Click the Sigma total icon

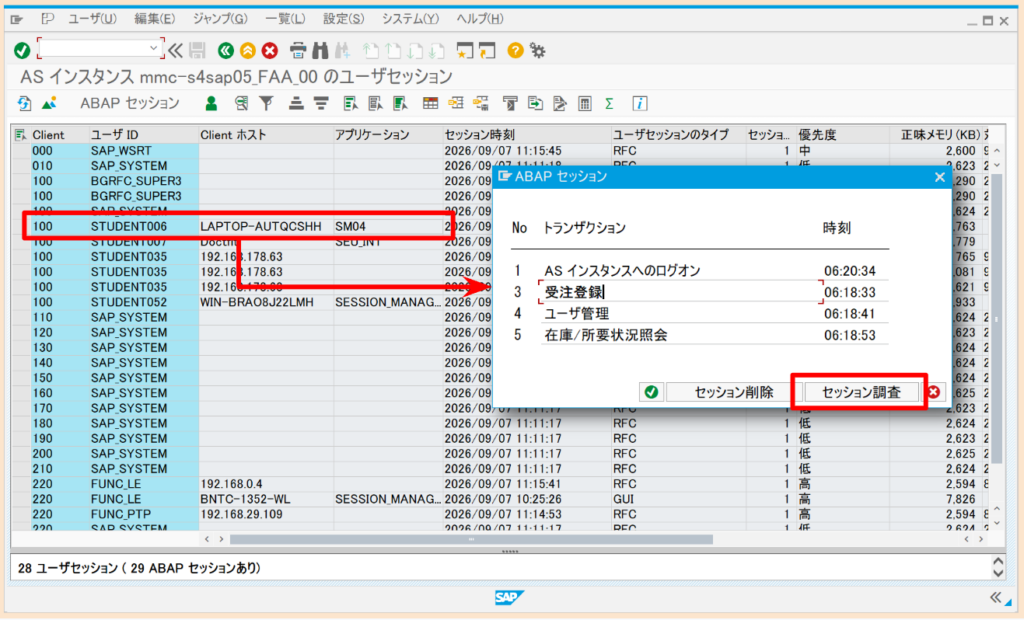pyautogui.click(x=609, y=103)
